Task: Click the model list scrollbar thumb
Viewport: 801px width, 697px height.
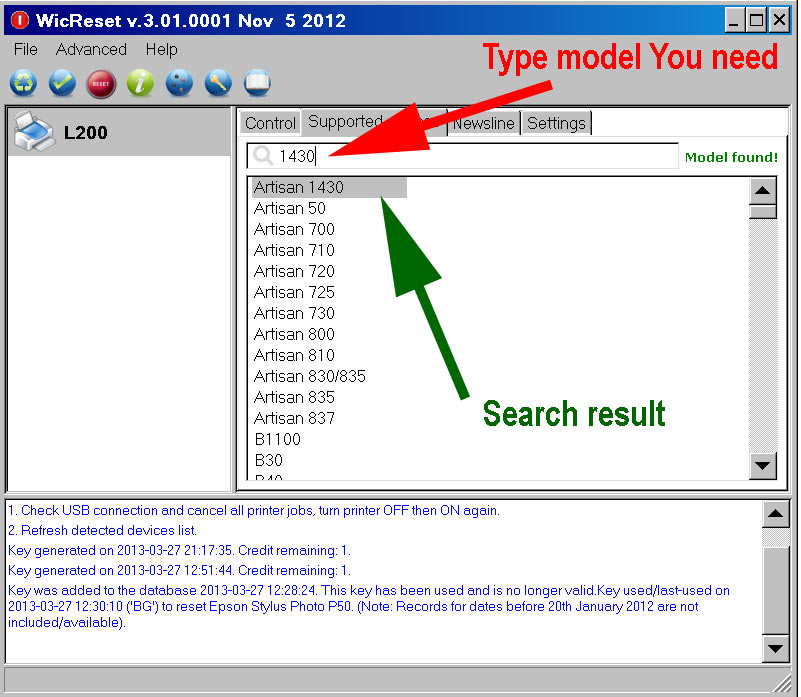Action: pyautogui.click(x=763, y=212)
